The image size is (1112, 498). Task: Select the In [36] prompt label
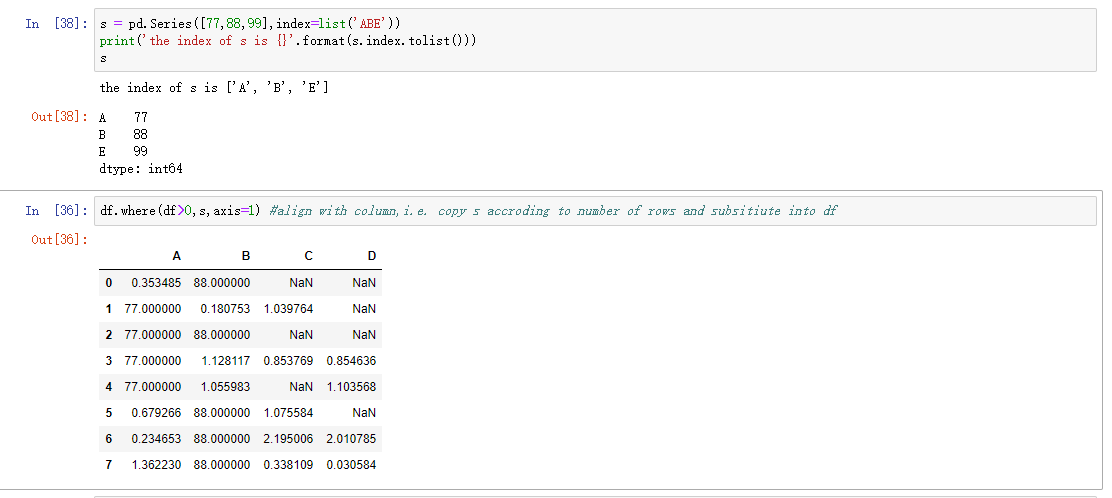click(x=57, y=211)
